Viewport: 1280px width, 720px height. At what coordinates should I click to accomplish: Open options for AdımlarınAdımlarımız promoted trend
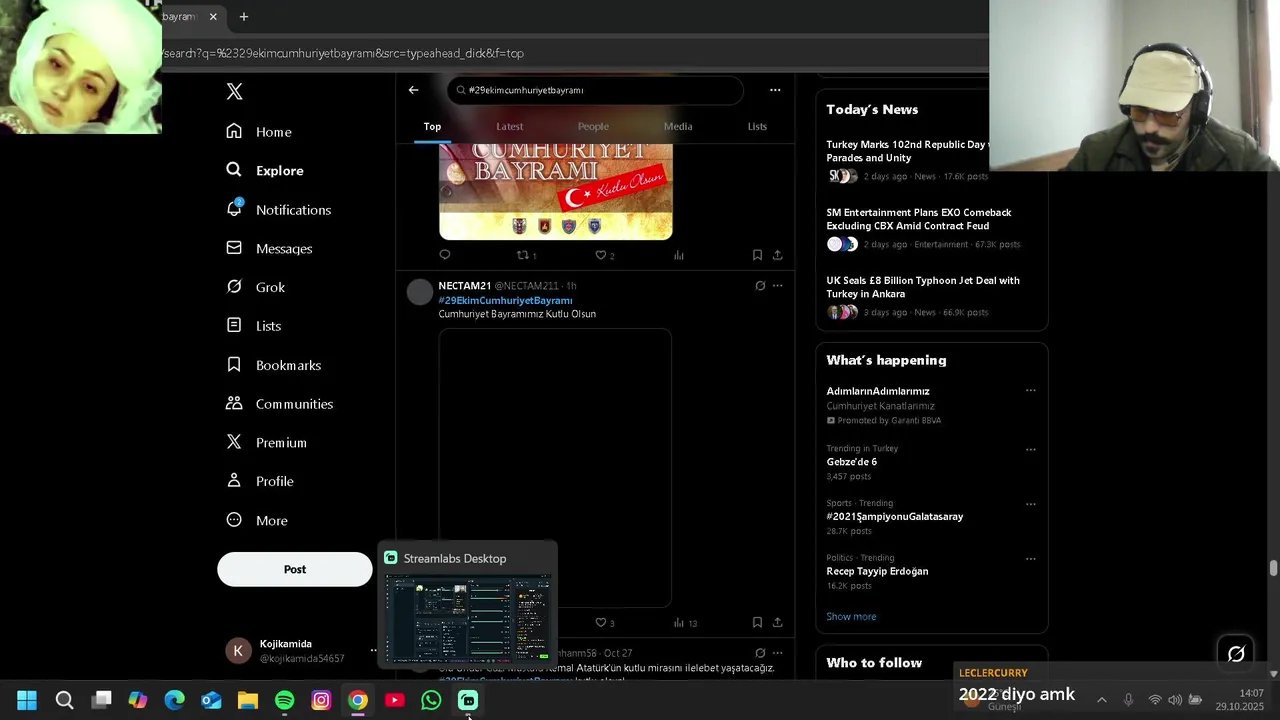tap(1030, 391)
